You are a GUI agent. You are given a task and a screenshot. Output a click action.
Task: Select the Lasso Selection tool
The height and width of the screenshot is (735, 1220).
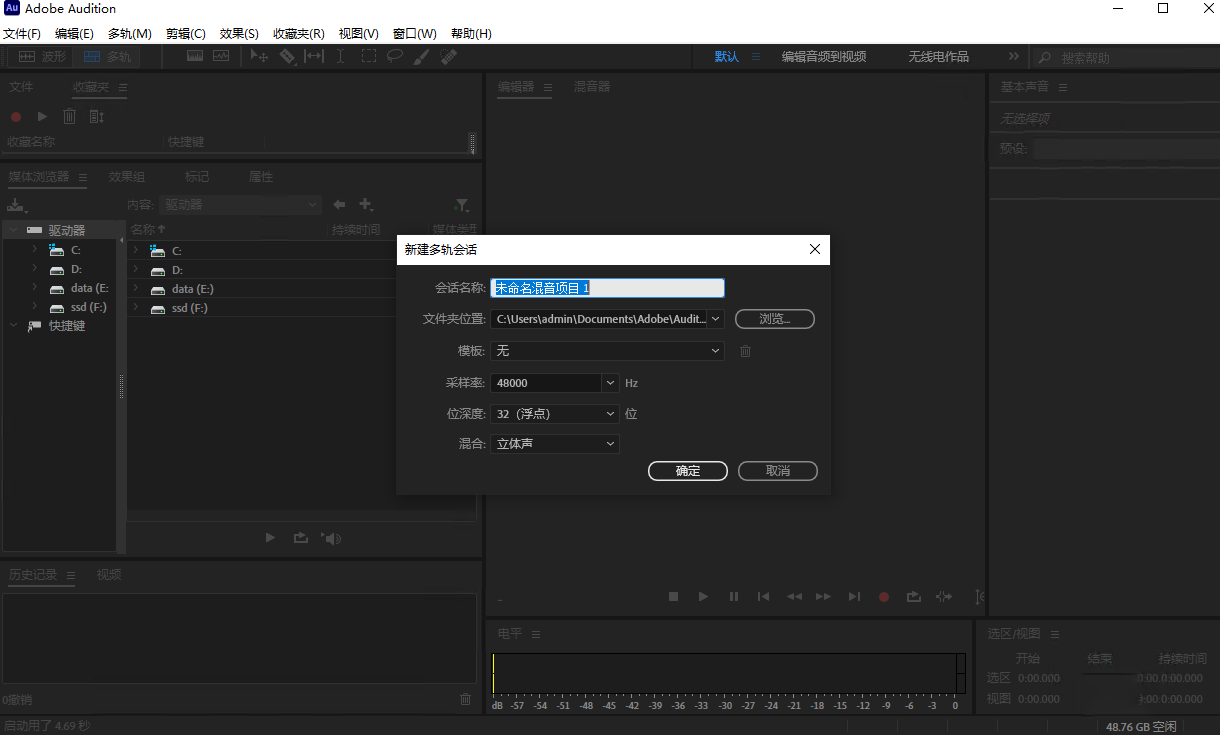pos(395,57)
